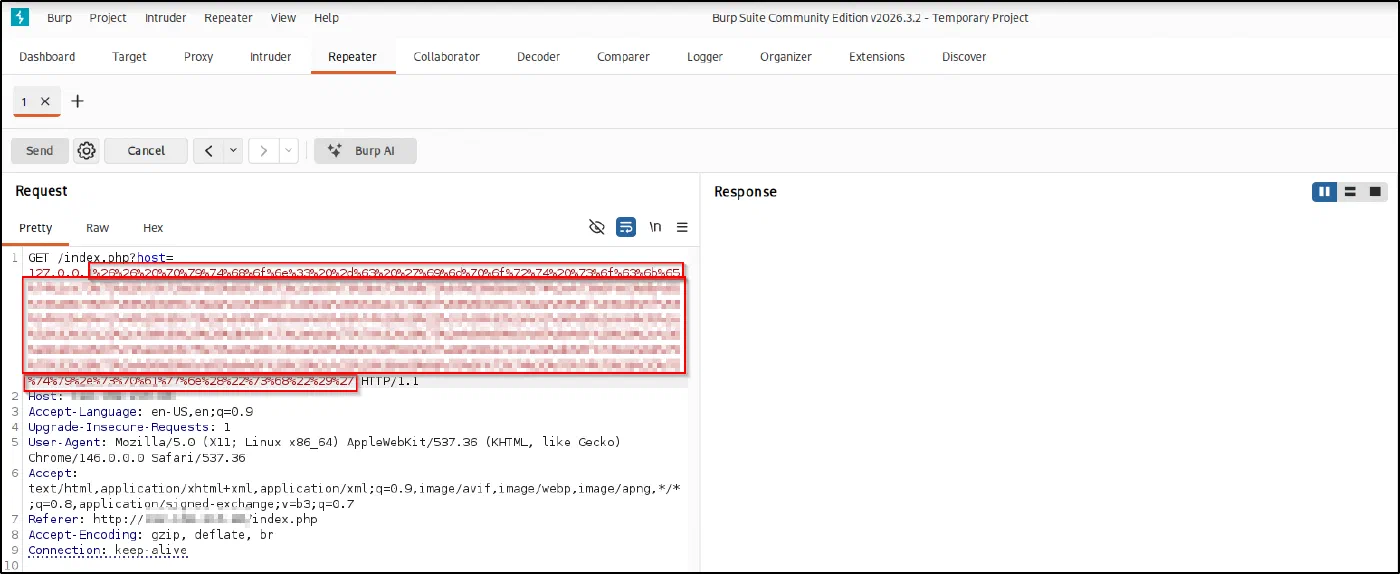The height and width of the screenshot is (574, 1400).
Task: Click the Accept-Language header line
Action: point(141,412)
